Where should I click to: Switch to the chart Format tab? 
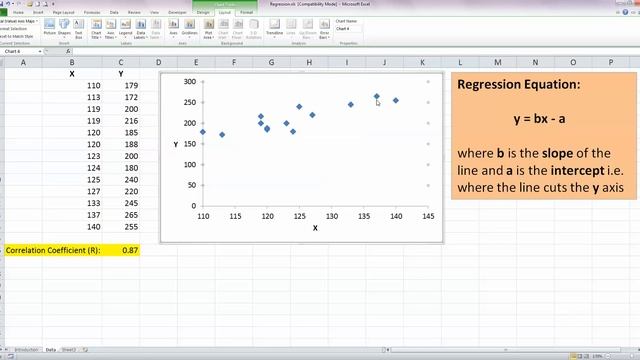coord(247,12)
